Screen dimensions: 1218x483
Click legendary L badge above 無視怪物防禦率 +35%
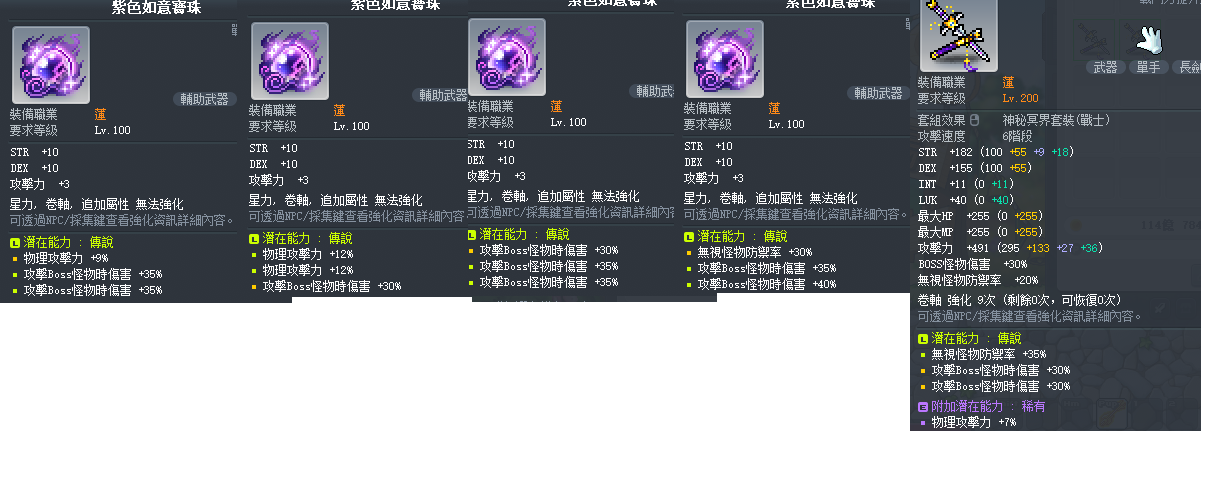923,339
